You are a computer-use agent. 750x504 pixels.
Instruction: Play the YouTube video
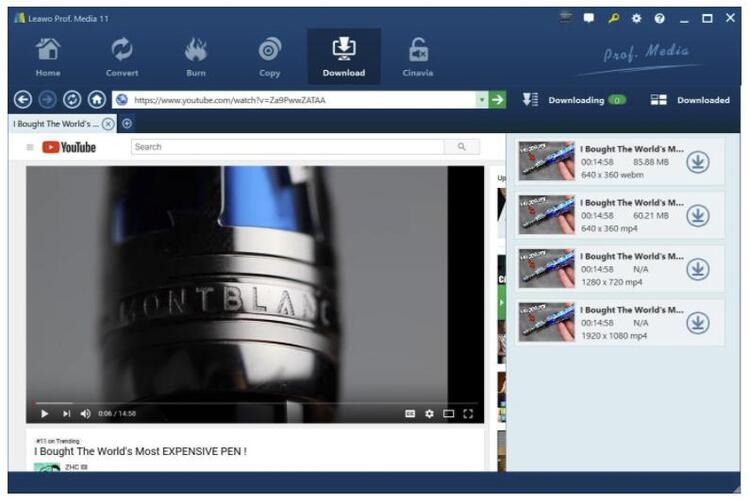point(44,414)
